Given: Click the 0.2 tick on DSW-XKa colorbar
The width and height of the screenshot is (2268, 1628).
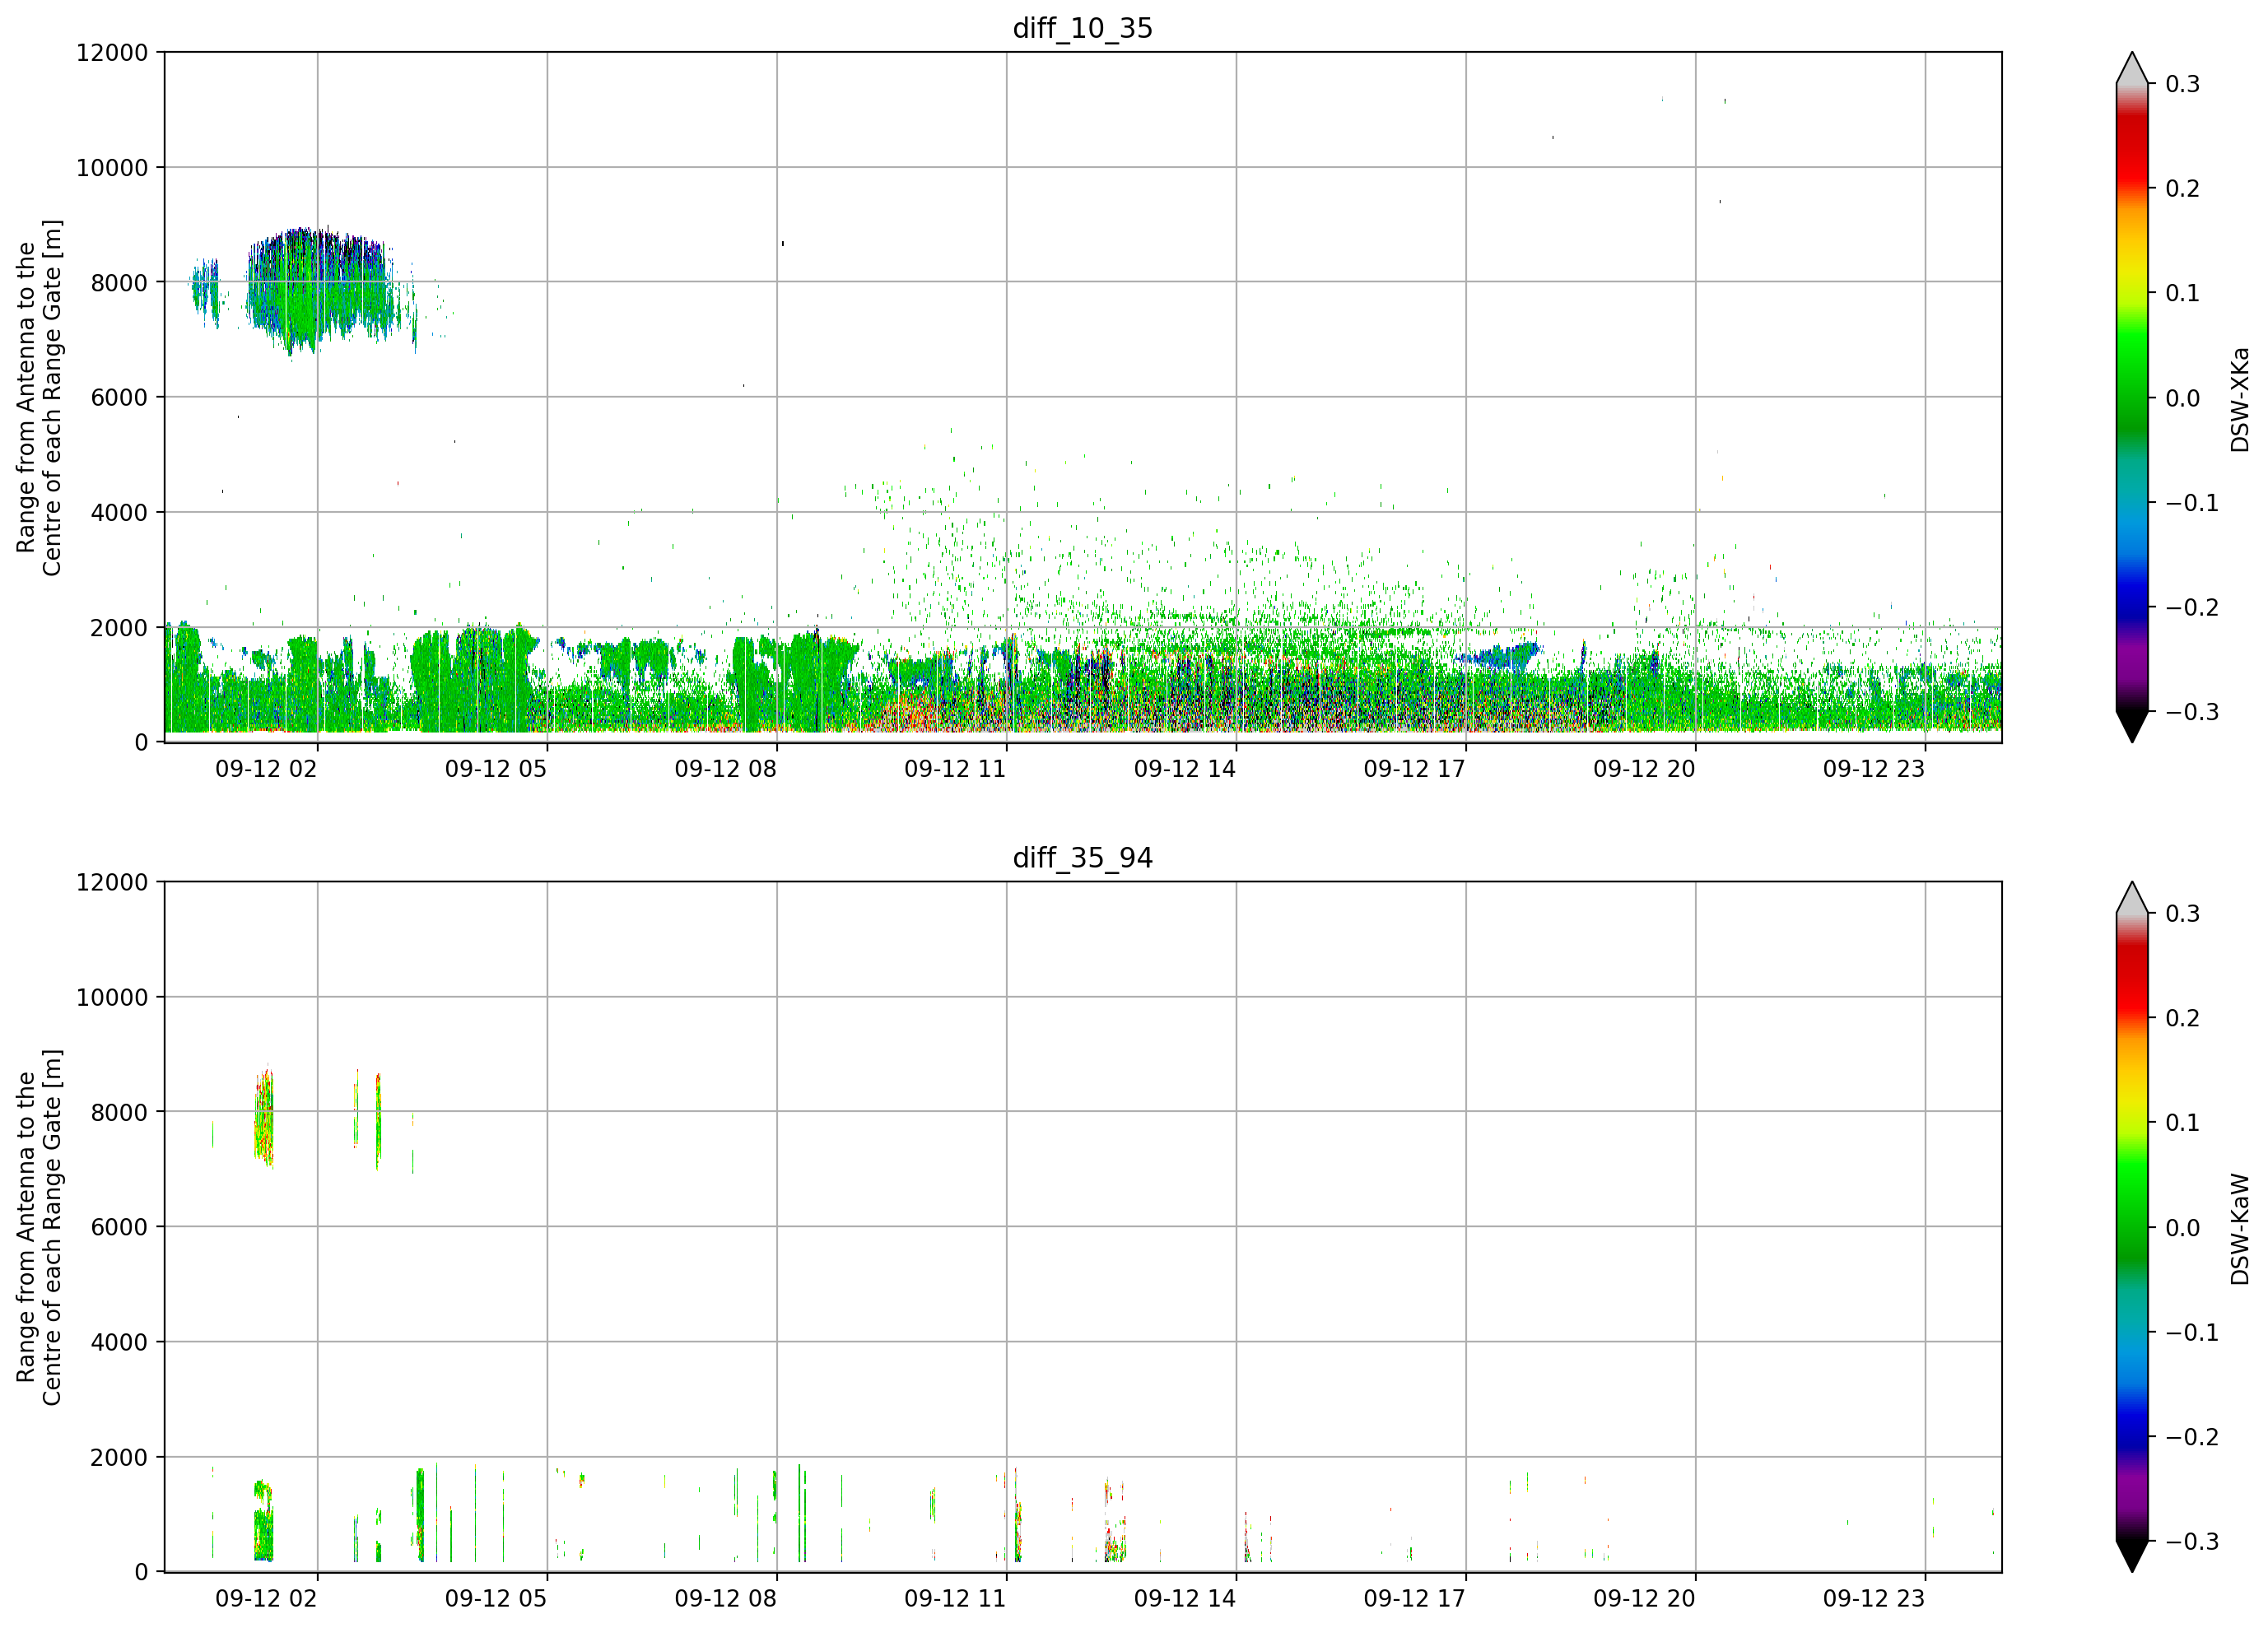Looking at the screenshot, I should [2183, 189].
